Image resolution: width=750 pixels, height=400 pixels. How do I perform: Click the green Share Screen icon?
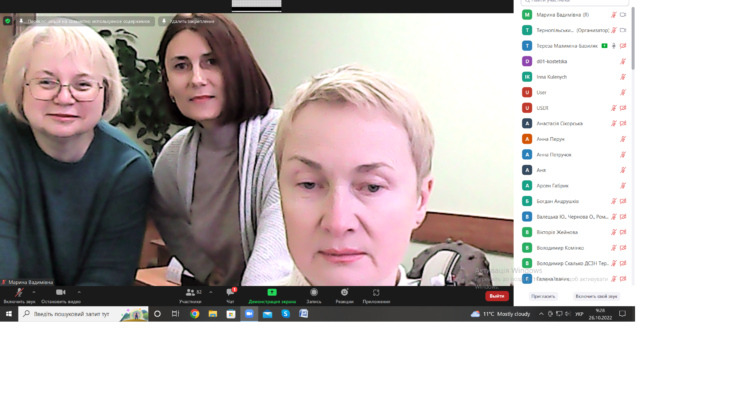pos(271,293)
